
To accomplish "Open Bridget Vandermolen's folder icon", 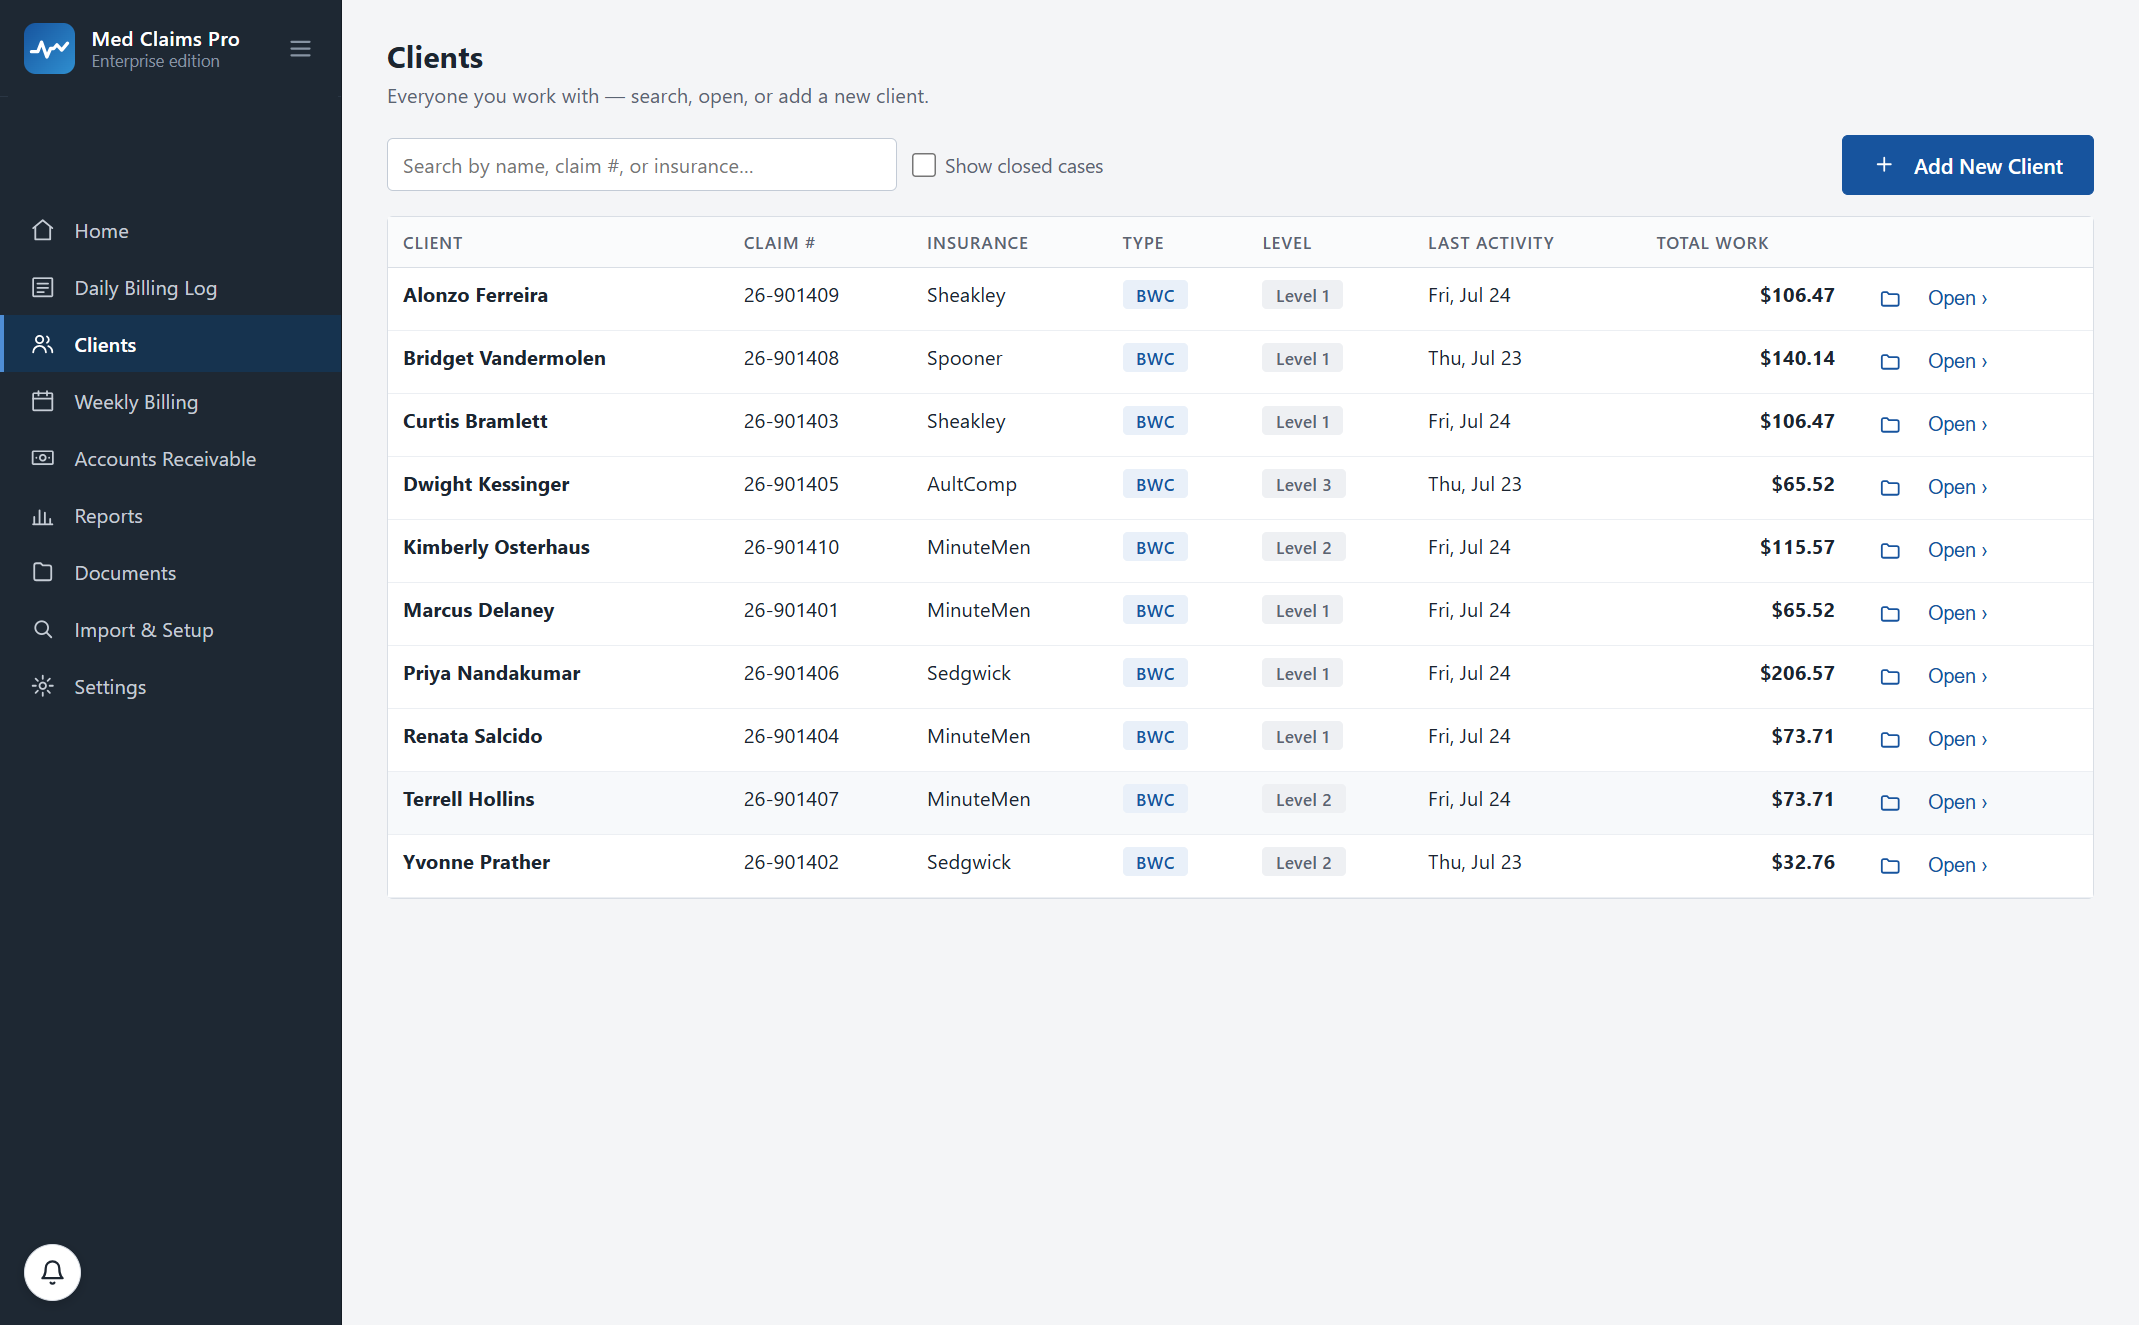I will (x=1890, y=362).
